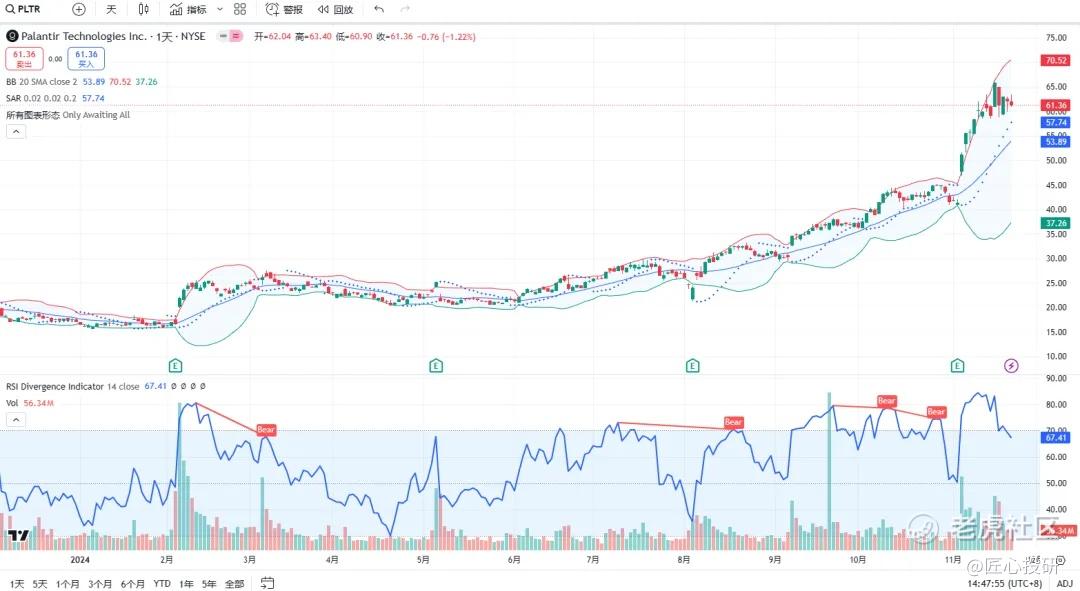Select the YTD time range
1080x591 pixels.
click(162, 583)
